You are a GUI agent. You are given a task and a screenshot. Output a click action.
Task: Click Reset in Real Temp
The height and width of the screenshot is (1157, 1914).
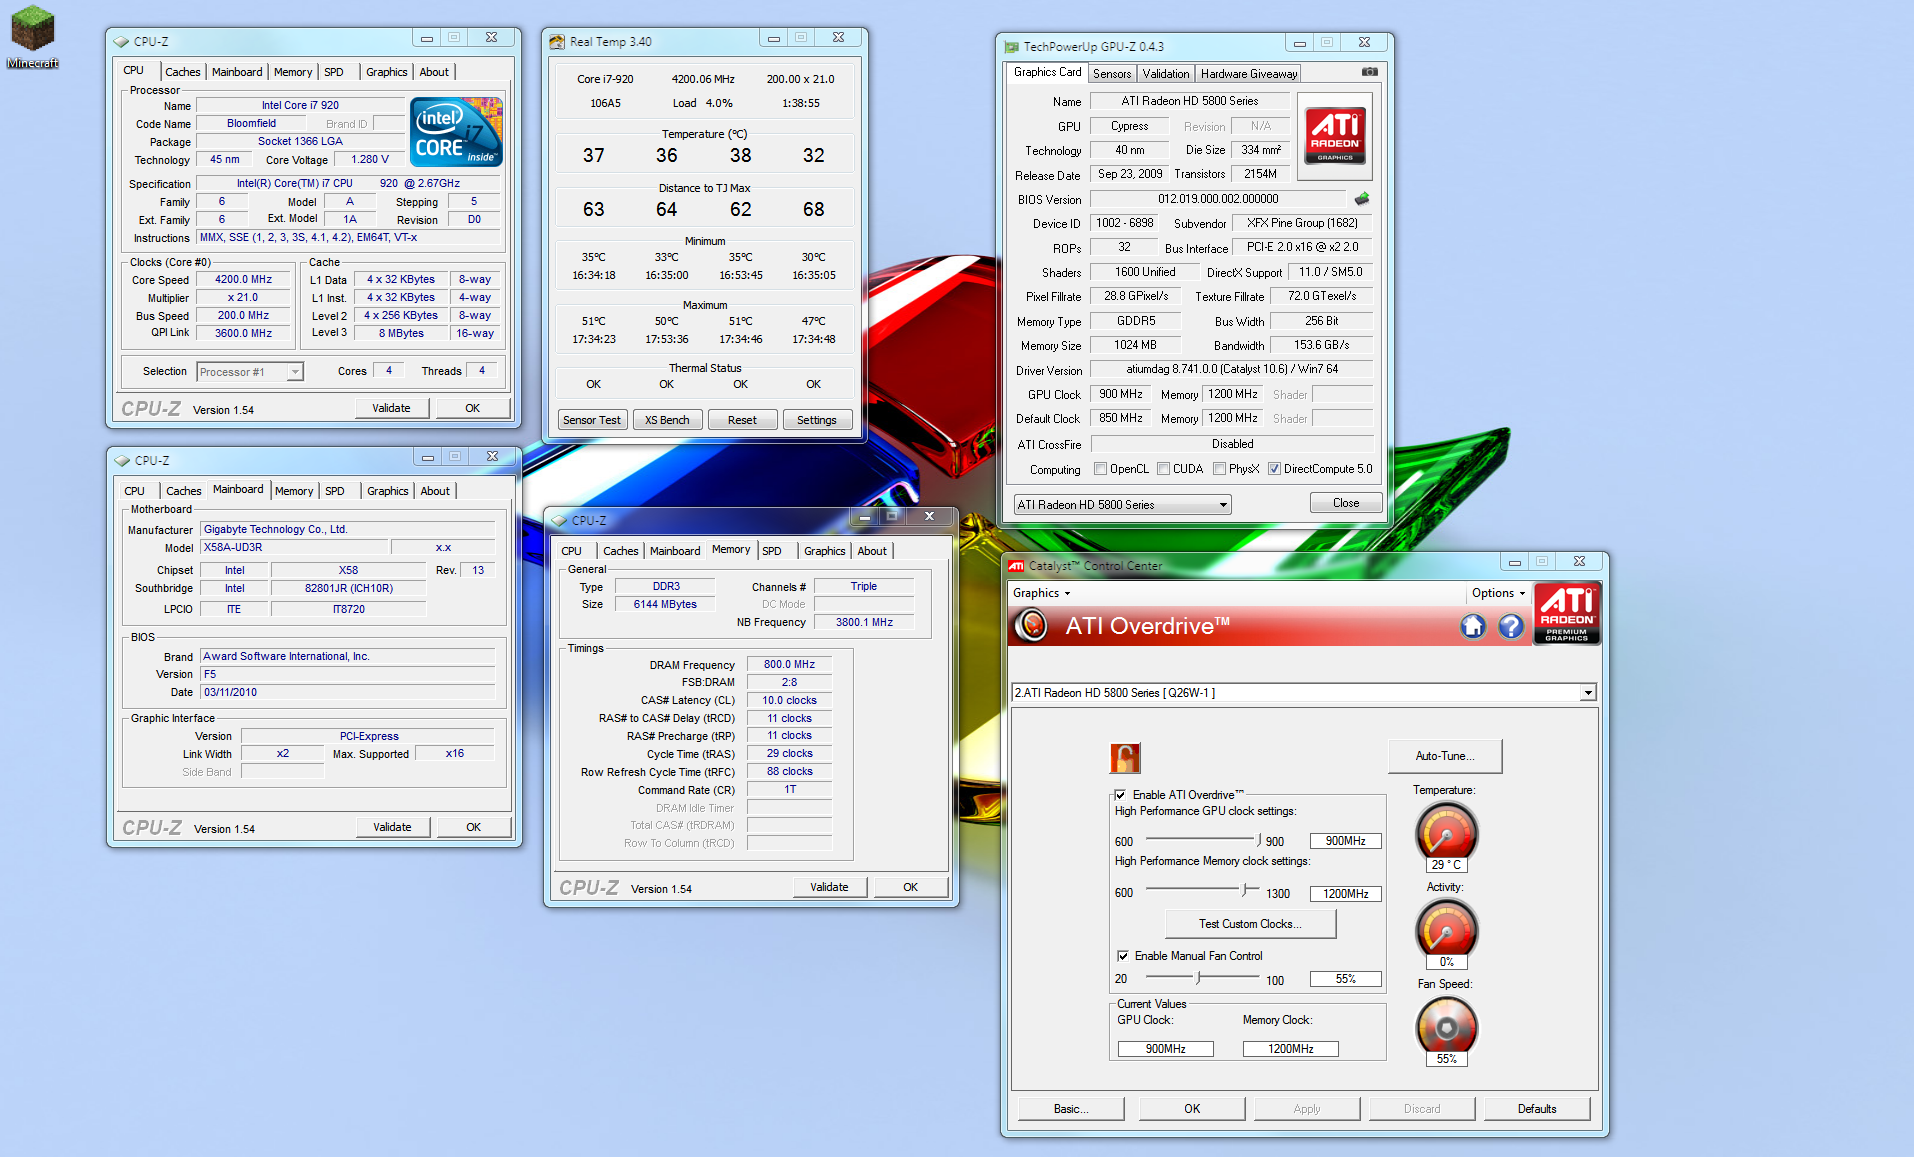point(742,420)
